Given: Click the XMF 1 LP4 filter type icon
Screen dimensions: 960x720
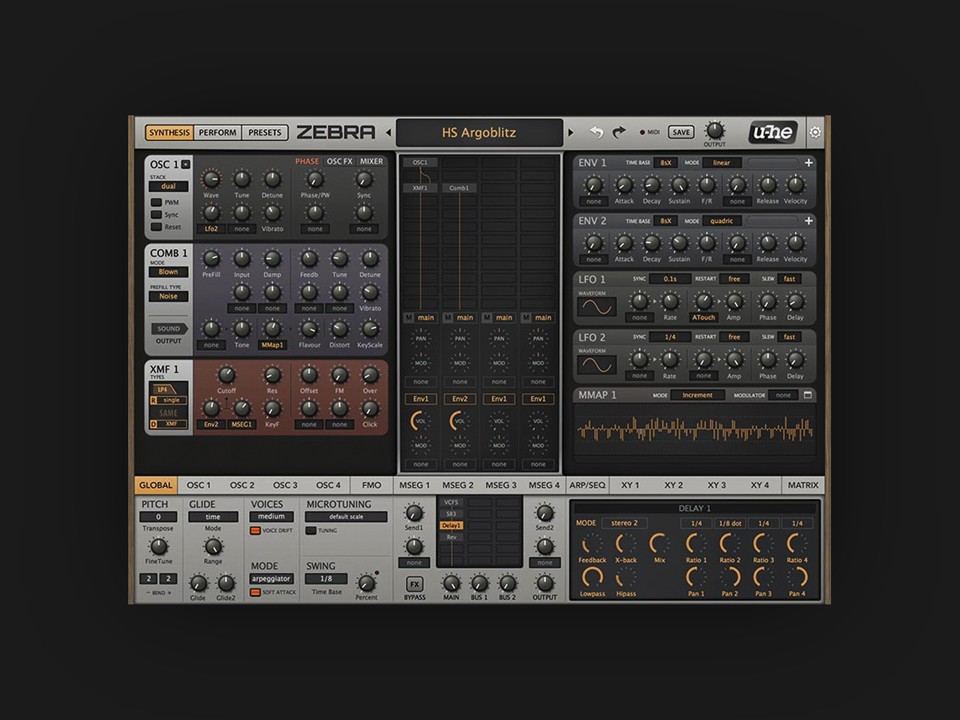Looking at the screenshot, I should [164, 389].
